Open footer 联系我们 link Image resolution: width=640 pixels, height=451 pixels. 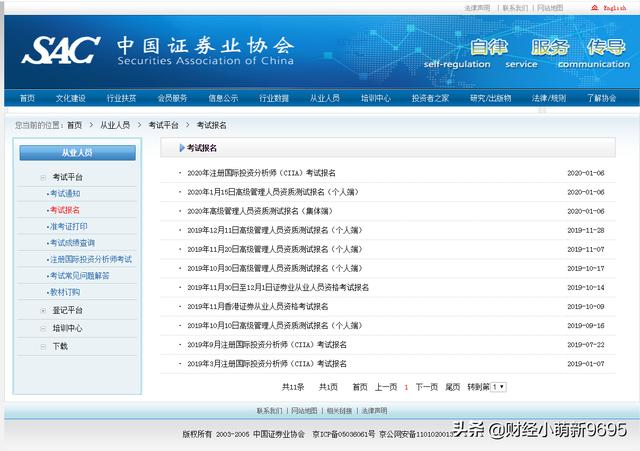coord(269,411)
